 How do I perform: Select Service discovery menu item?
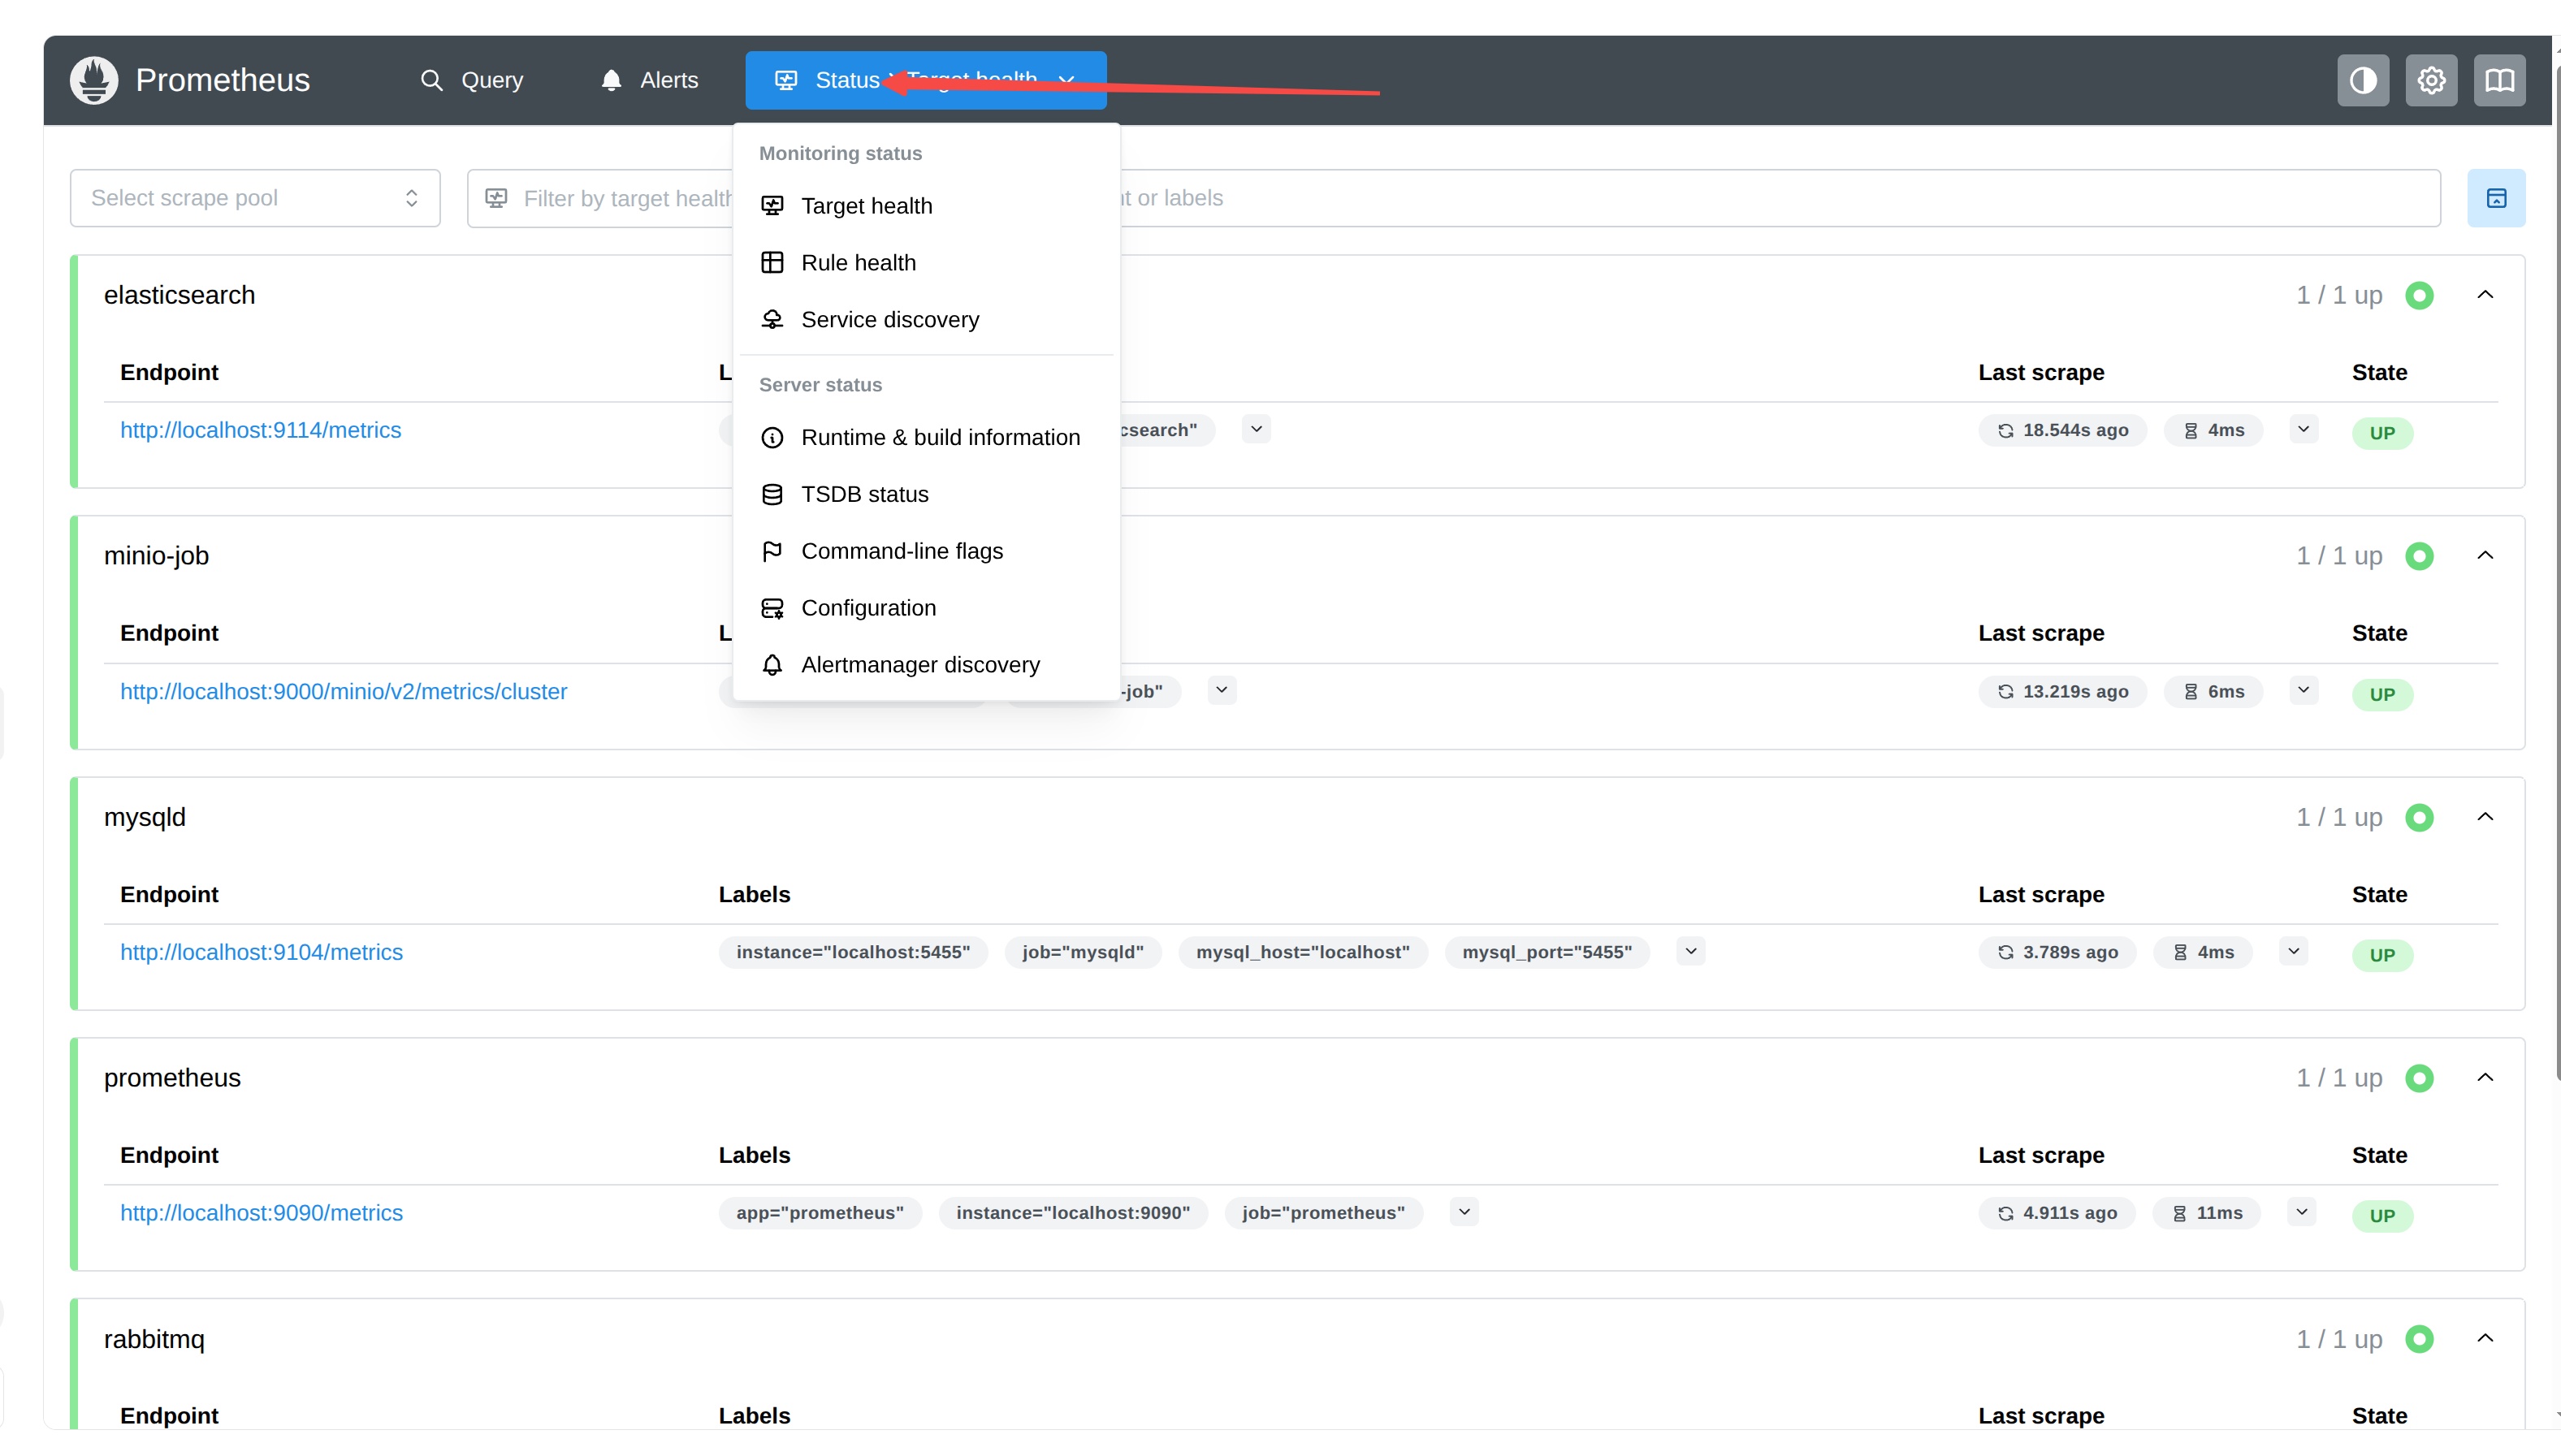point(925,320)
